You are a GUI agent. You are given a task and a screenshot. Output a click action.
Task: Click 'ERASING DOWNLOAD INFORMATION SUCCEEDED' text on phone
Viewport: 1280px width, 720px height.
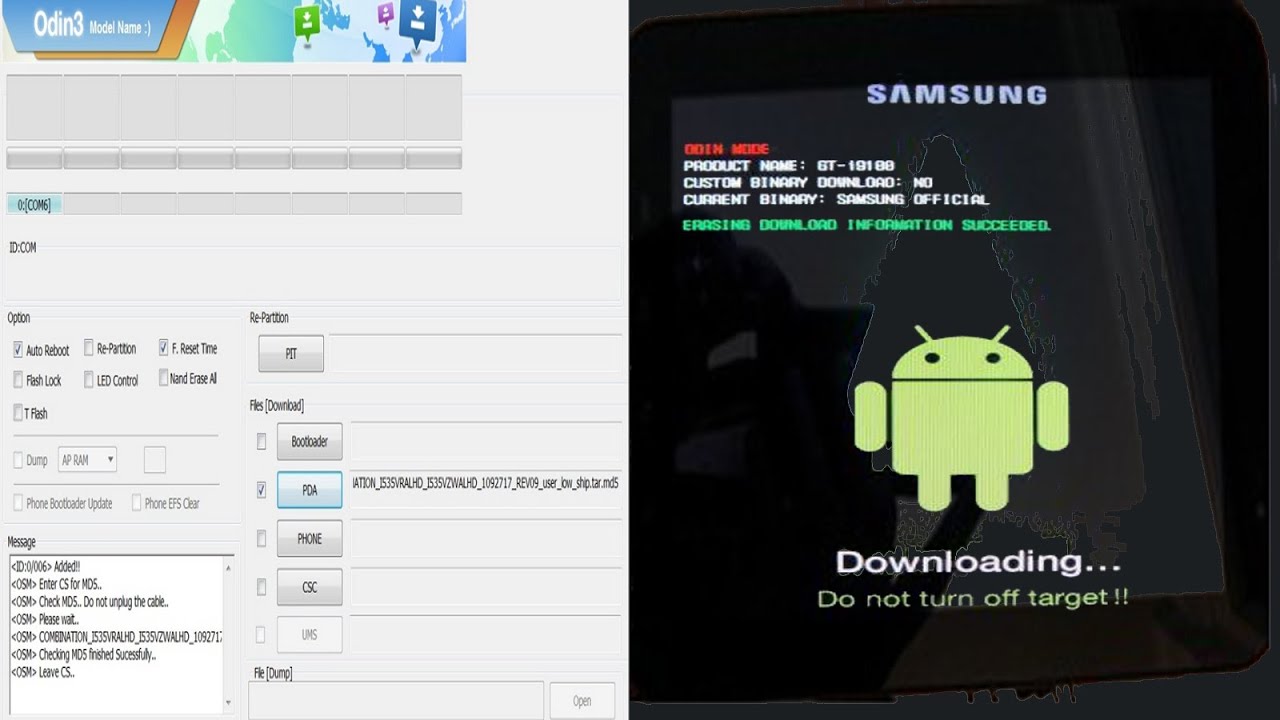pyautogui.click(x=867, y=226)
